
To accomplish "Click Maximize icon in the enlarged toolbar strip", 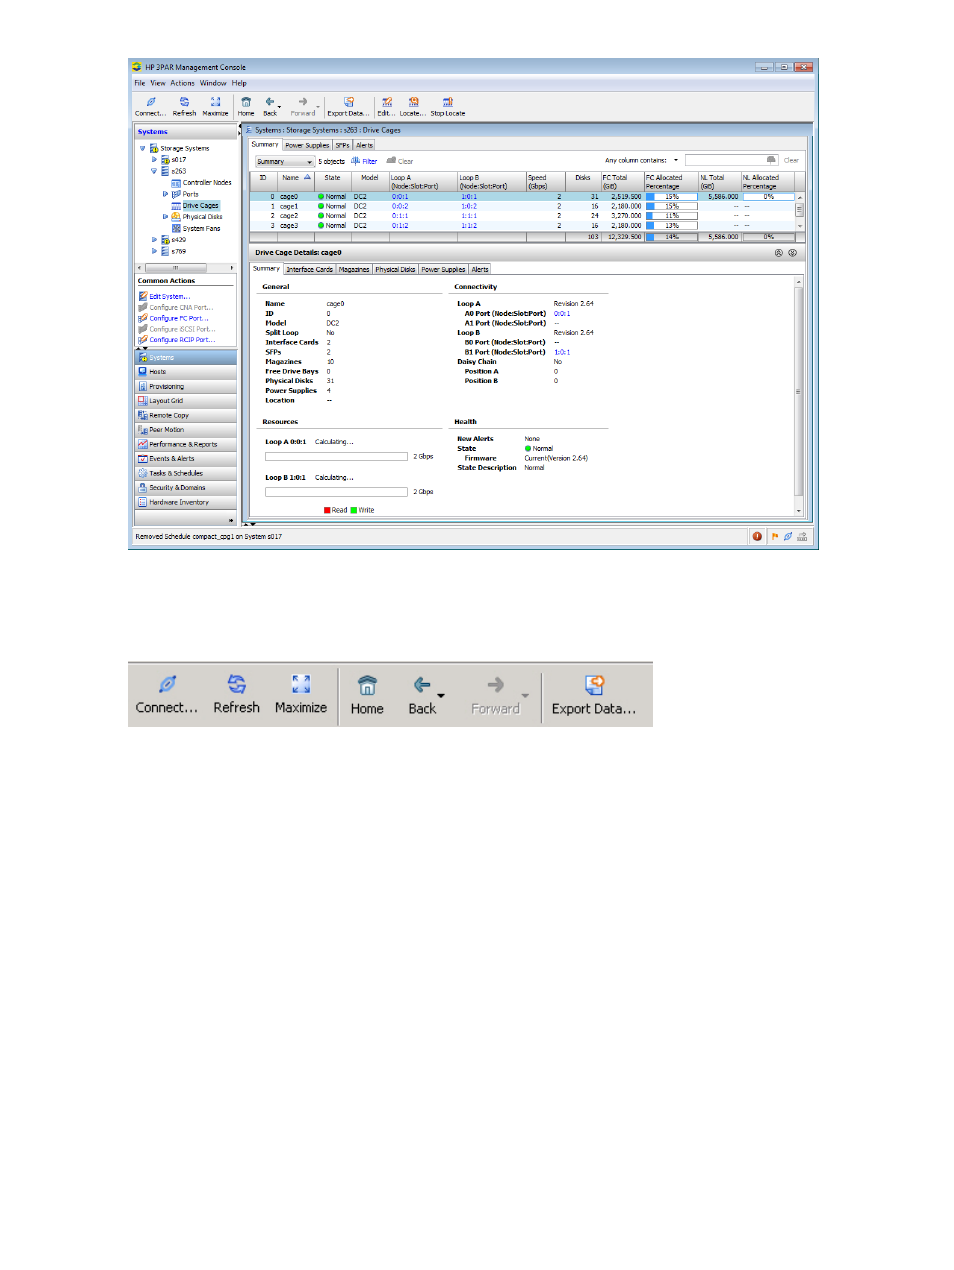I will coord(301,684).
